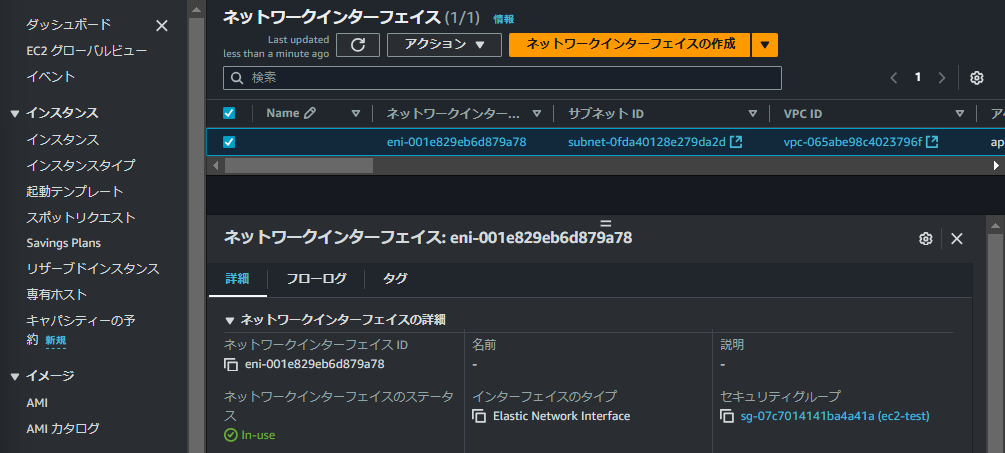1005x453 pixels.
Task: Open external link icon beside subnet ID
Action: coord(736,142)
